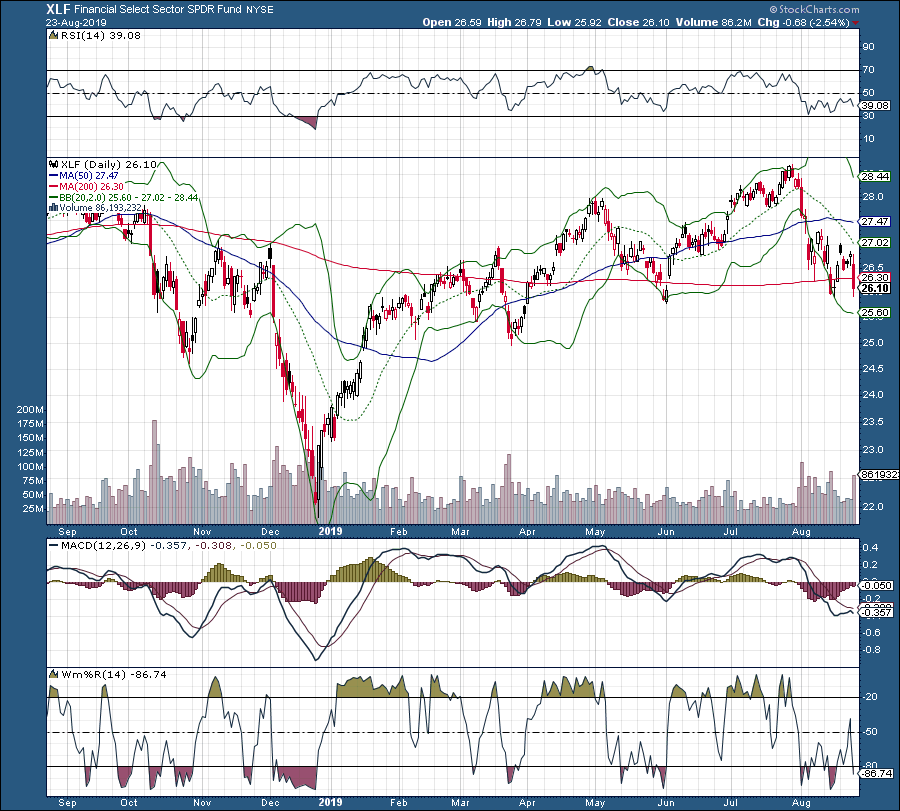This screenshot has width=900, height=811.
Task: Click the 2019 label on the bottom axis
Action: [330, 802]
